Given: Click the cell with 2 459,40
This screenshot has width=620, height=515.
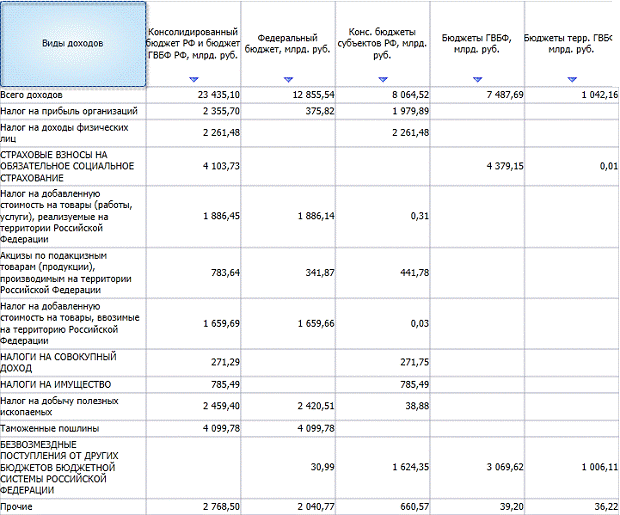Looking at the screenshot, I should 193,406.
